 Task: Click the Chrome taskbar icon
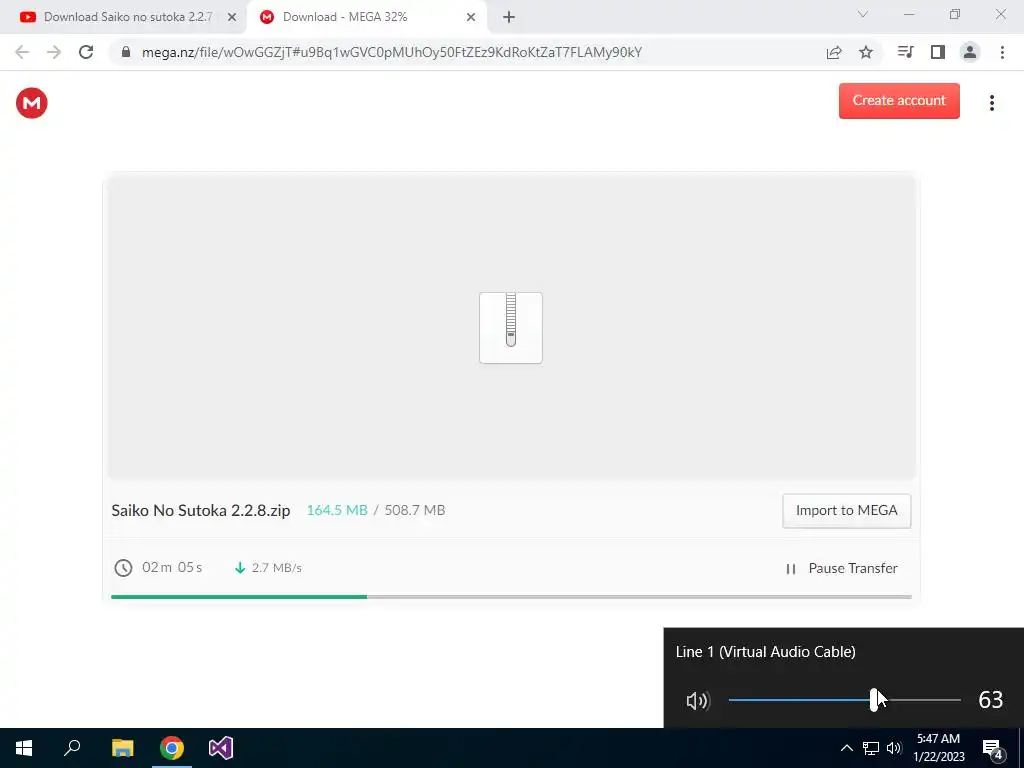coord(172,748)
